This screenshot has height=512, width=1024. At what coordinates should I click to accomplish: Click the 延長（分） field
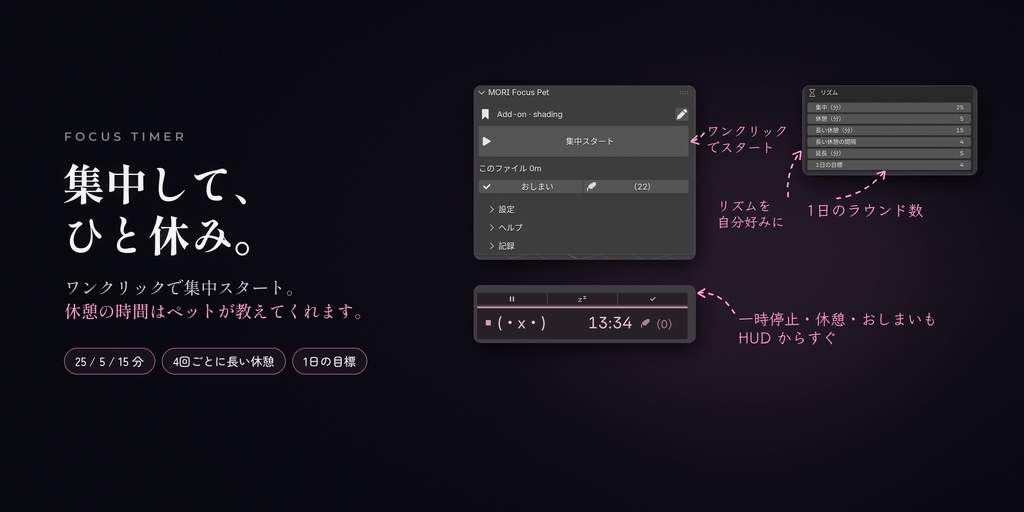tap(889, 153)
